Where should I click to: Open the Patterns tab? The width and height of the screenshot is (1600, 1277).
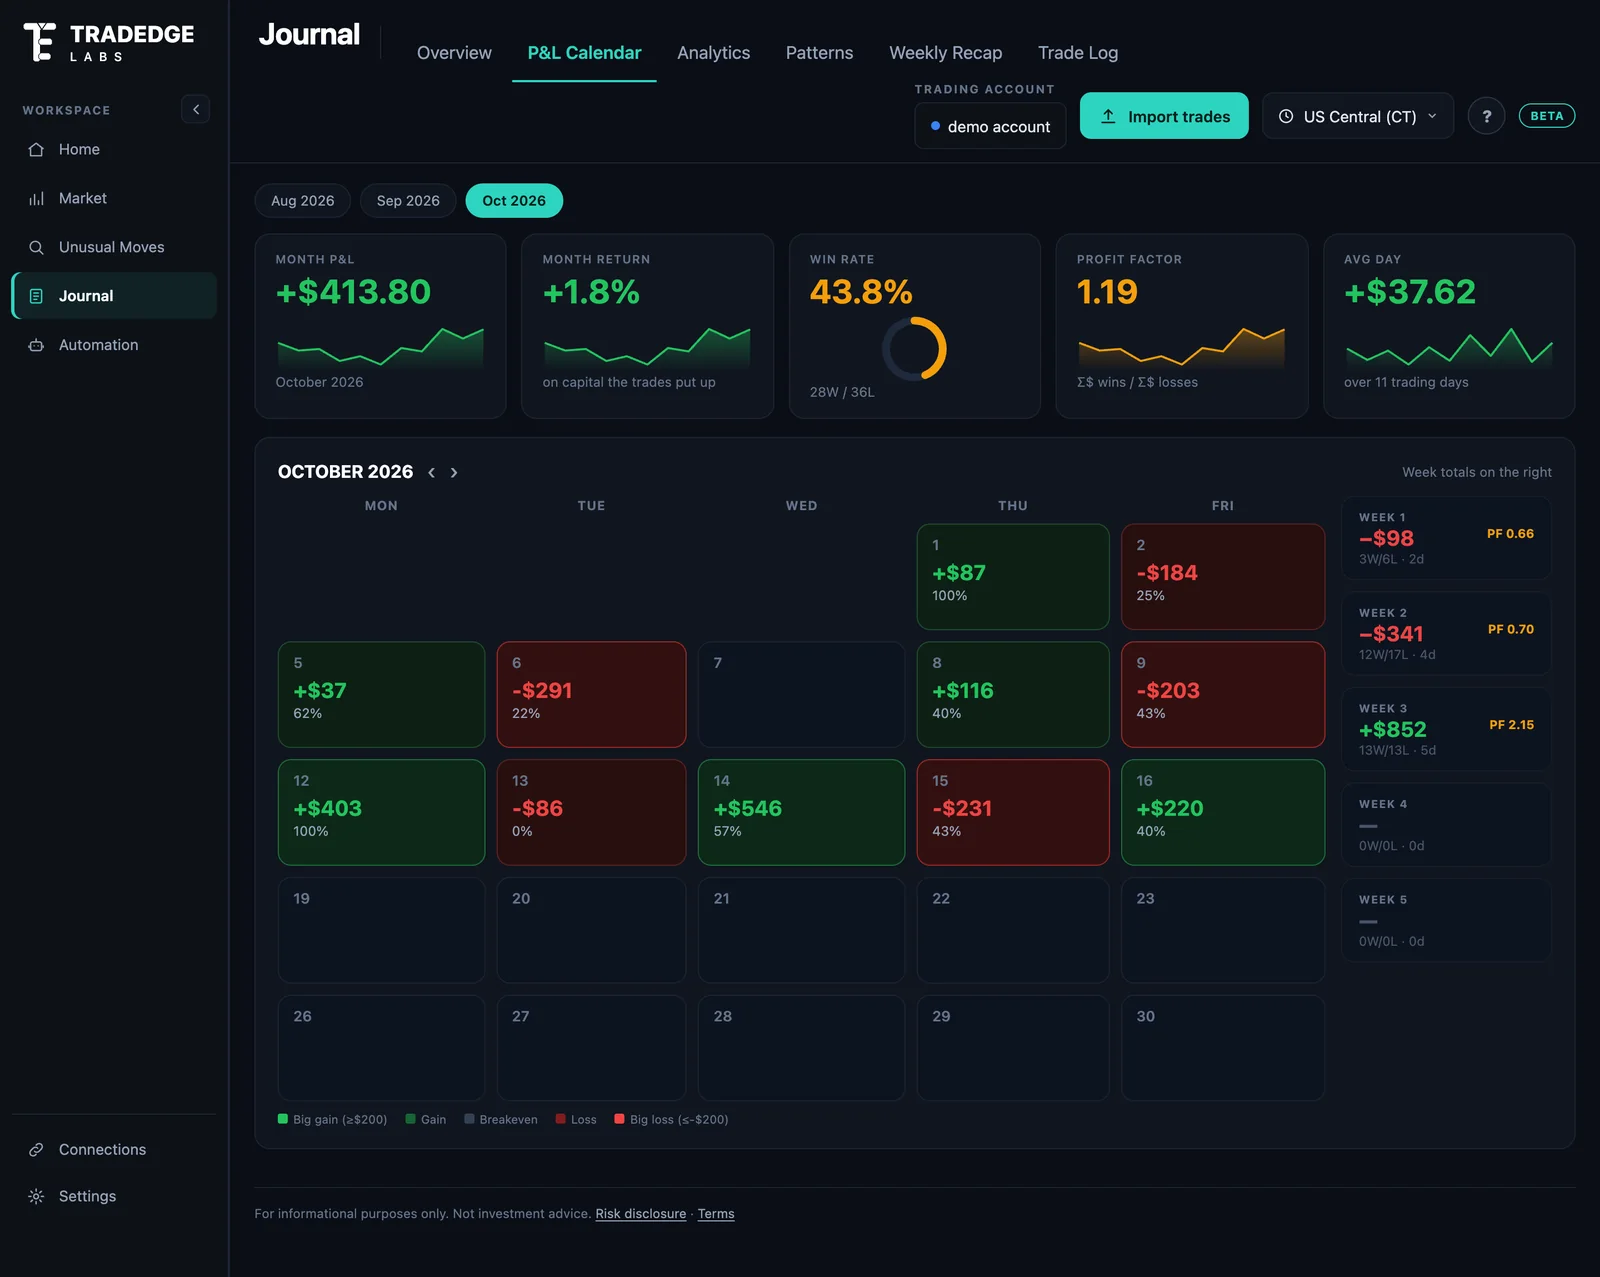pyautogui.click(x=819, y=53)
